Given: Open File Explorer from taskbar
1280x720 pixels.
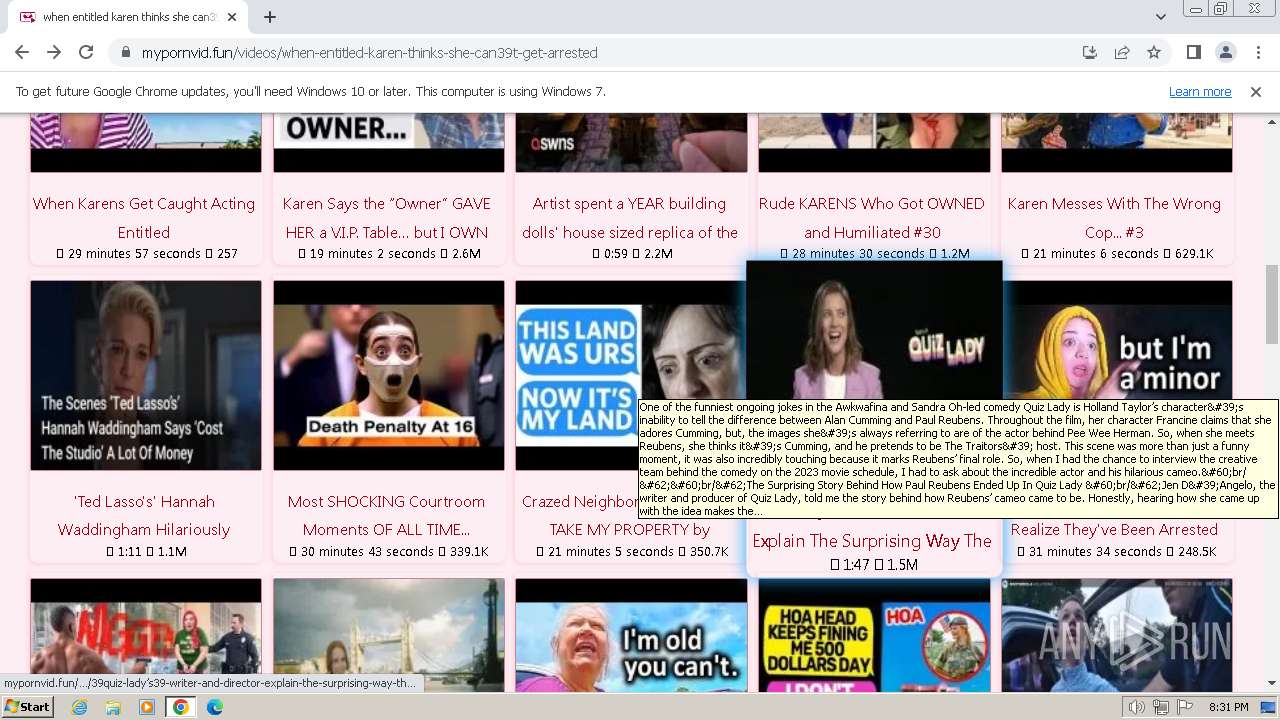Looking at the screenshot, I should point(113,707).
